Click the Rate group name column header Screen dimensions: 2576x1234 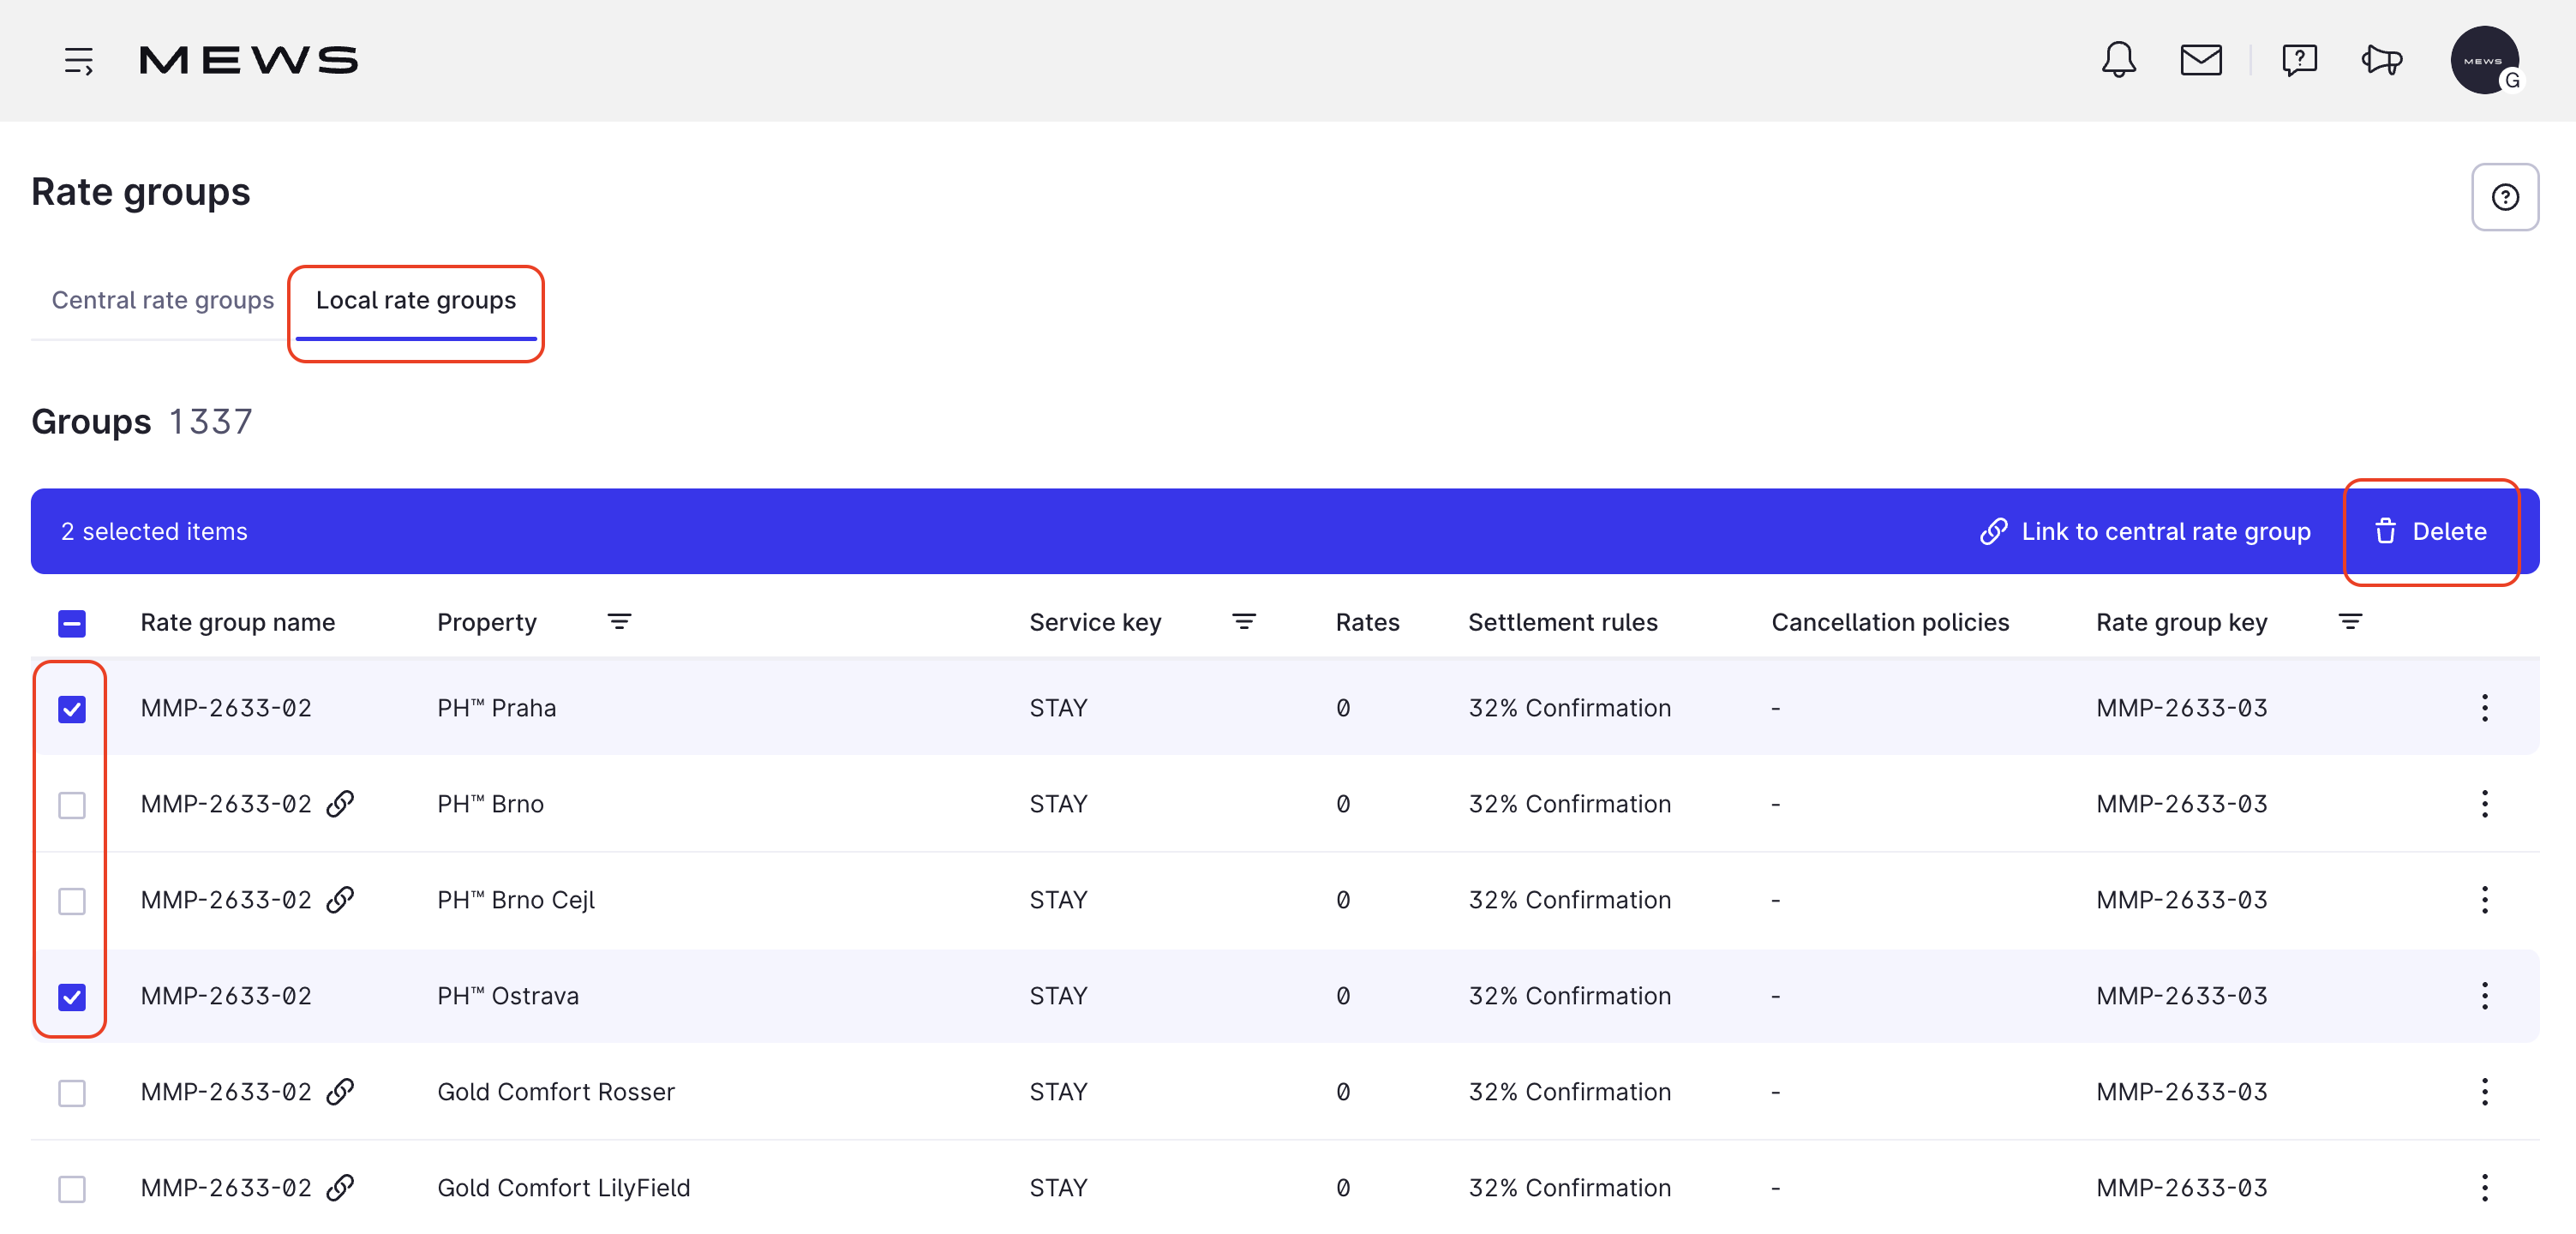(238, 622)
